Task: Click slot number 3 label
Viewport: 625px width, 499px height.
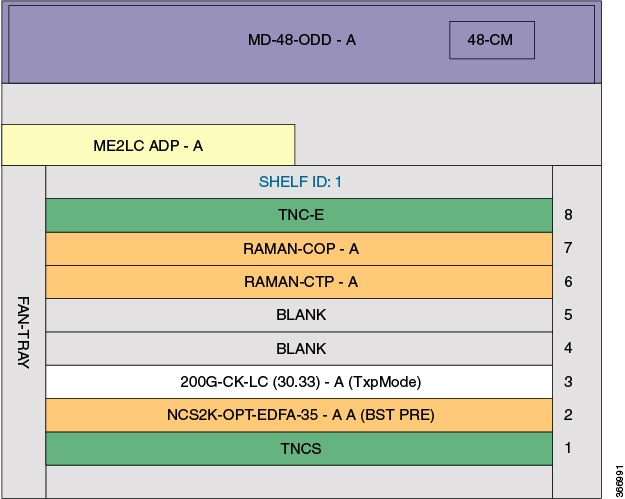Action: click(x=568, y=382)
